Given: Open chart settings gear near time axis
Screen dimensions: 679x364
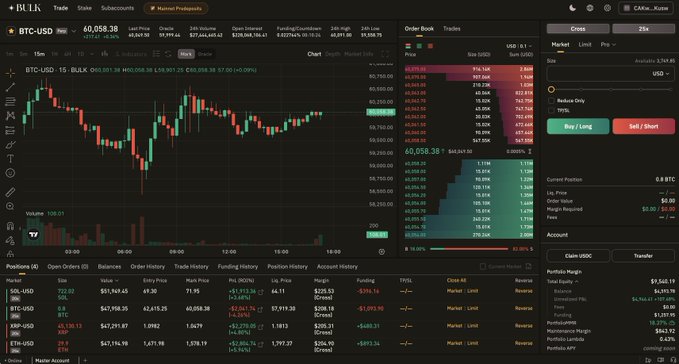Looking at the screenshot, I should point(382,251).
